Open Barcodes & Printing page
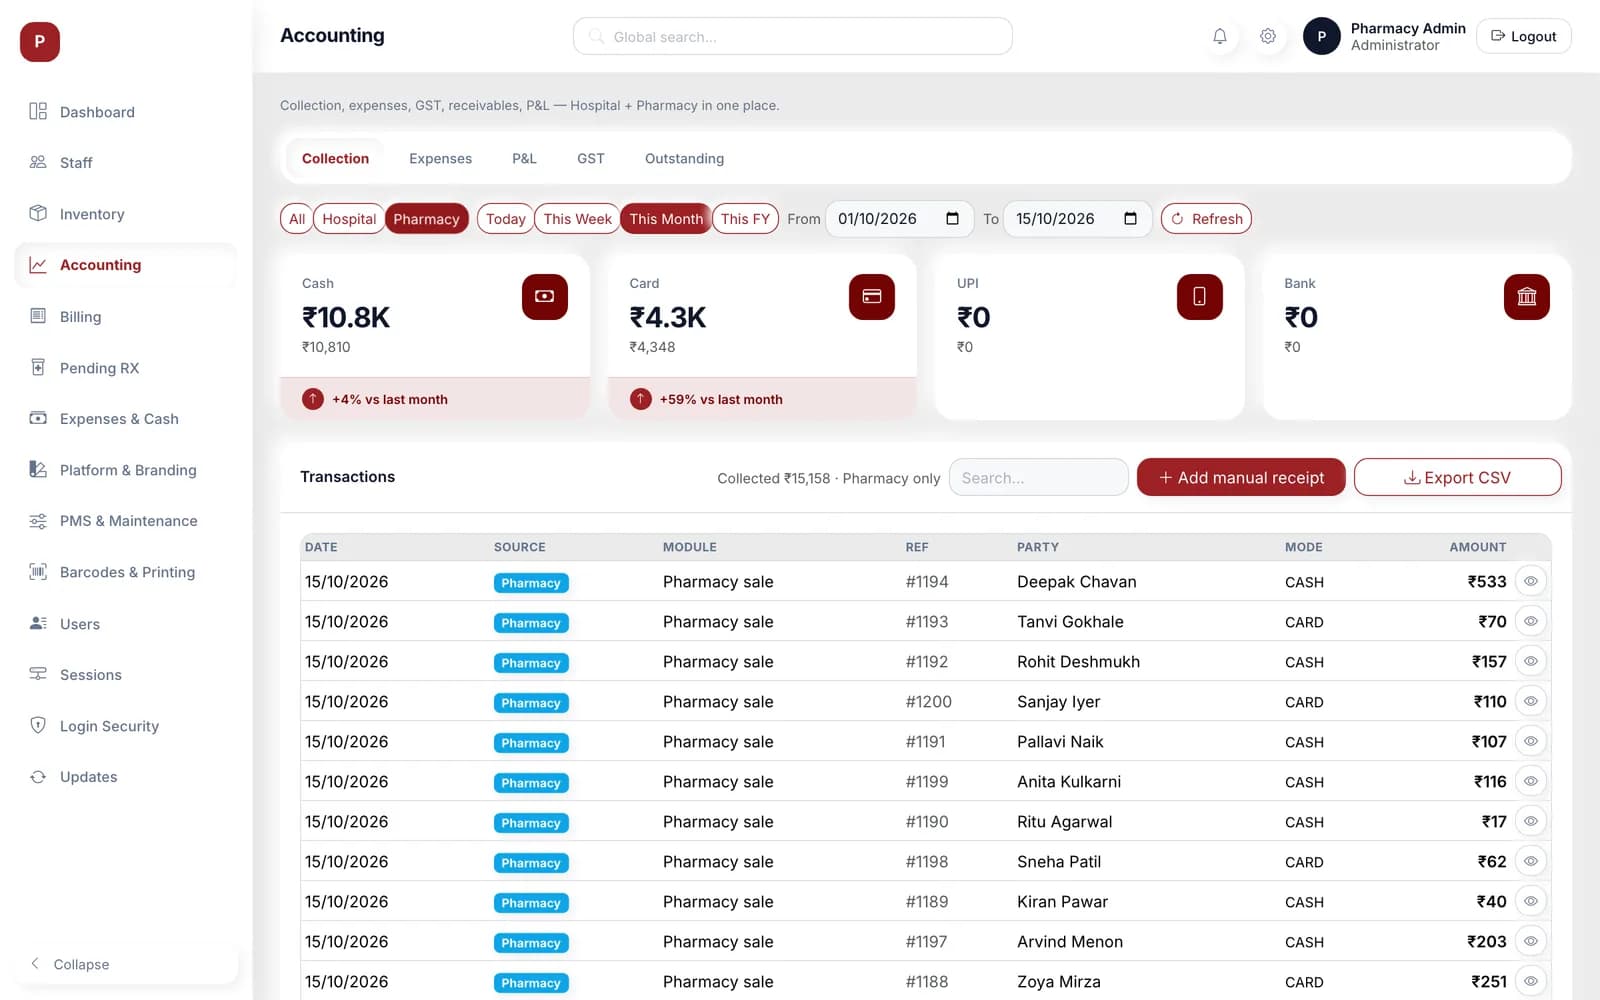The image size is (1600, 1000). coord(126,572)
